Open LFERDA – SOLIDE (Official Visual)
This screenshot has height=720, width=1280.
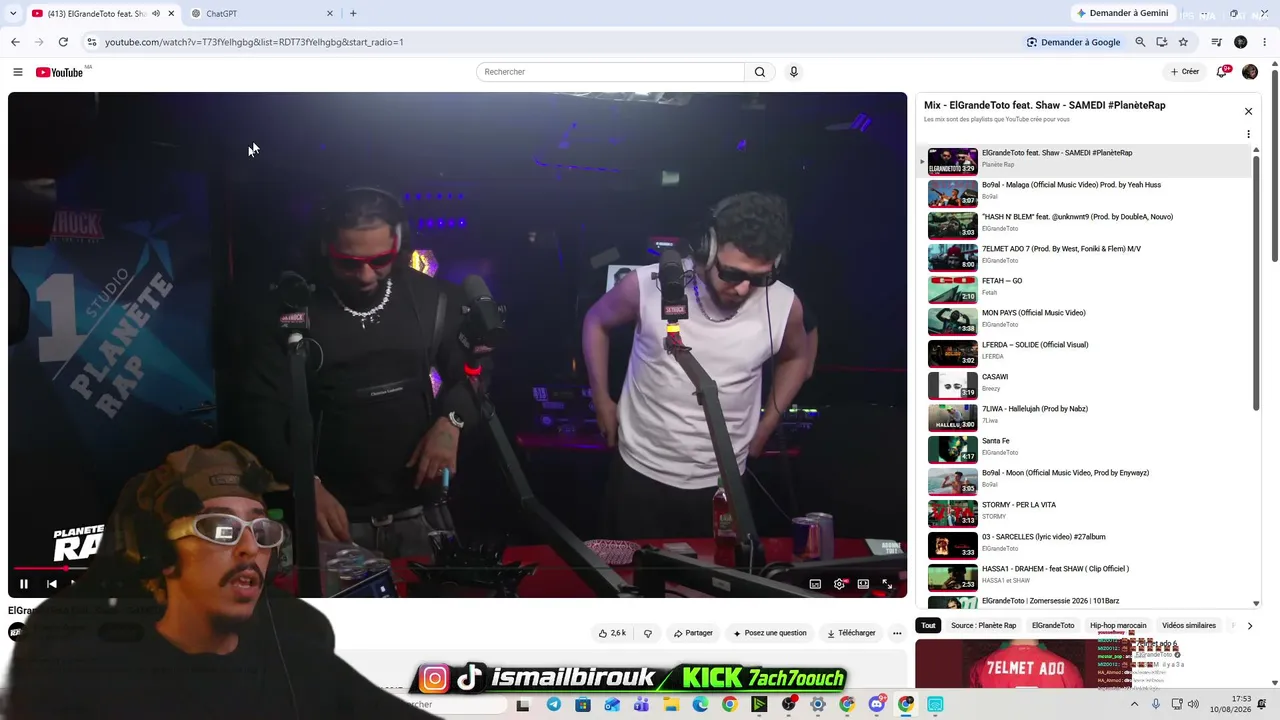click(x=1085, y=353)
